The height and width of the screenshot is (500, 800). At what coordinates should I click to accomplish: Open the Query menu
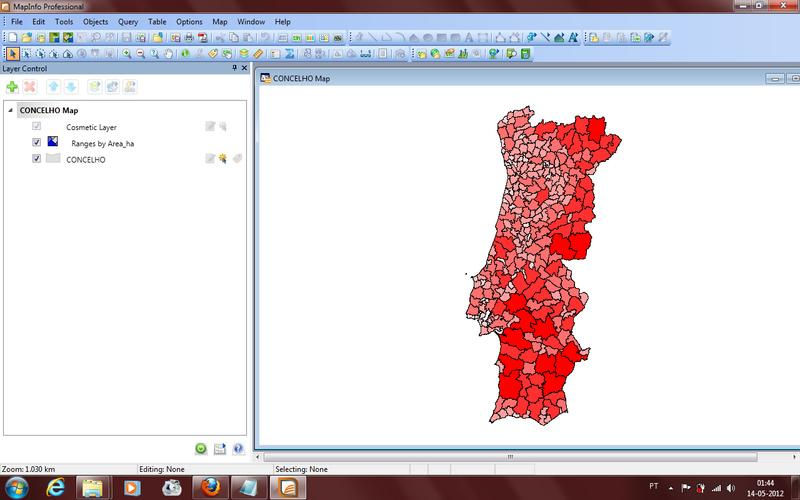point(128,21)
